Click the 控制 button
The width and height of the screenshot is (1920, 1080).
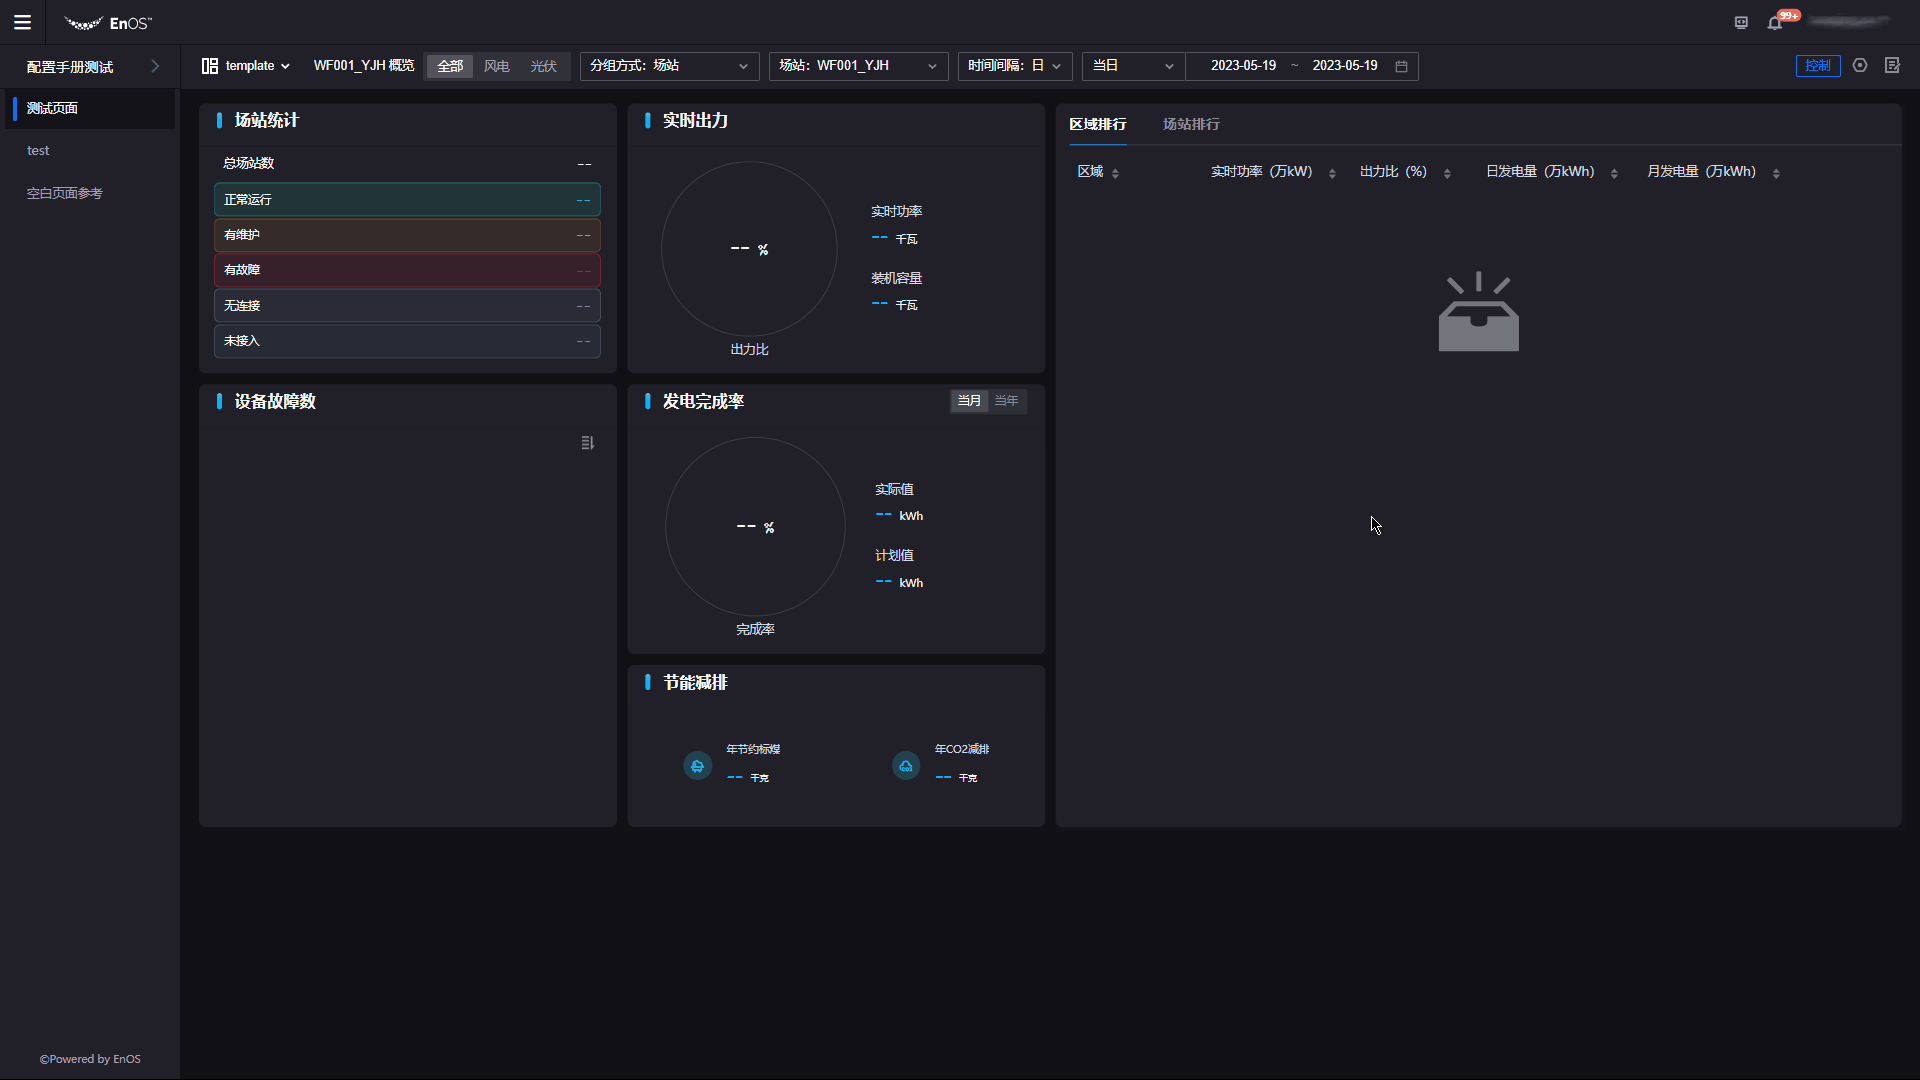(x=1817, y=66)
